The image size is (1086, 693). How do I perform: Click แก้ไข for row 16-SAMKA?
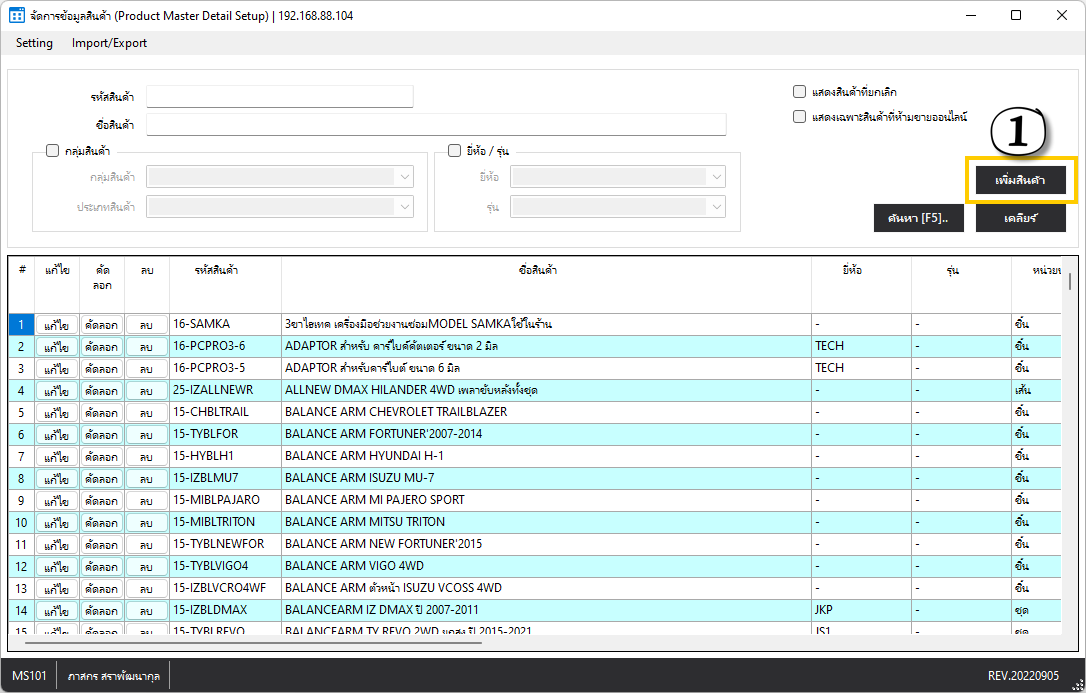tap(57, 325)
